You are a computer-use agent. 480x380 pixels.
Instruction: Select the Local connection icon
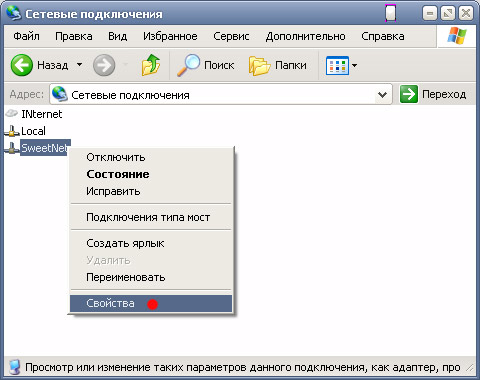(12, 131)
